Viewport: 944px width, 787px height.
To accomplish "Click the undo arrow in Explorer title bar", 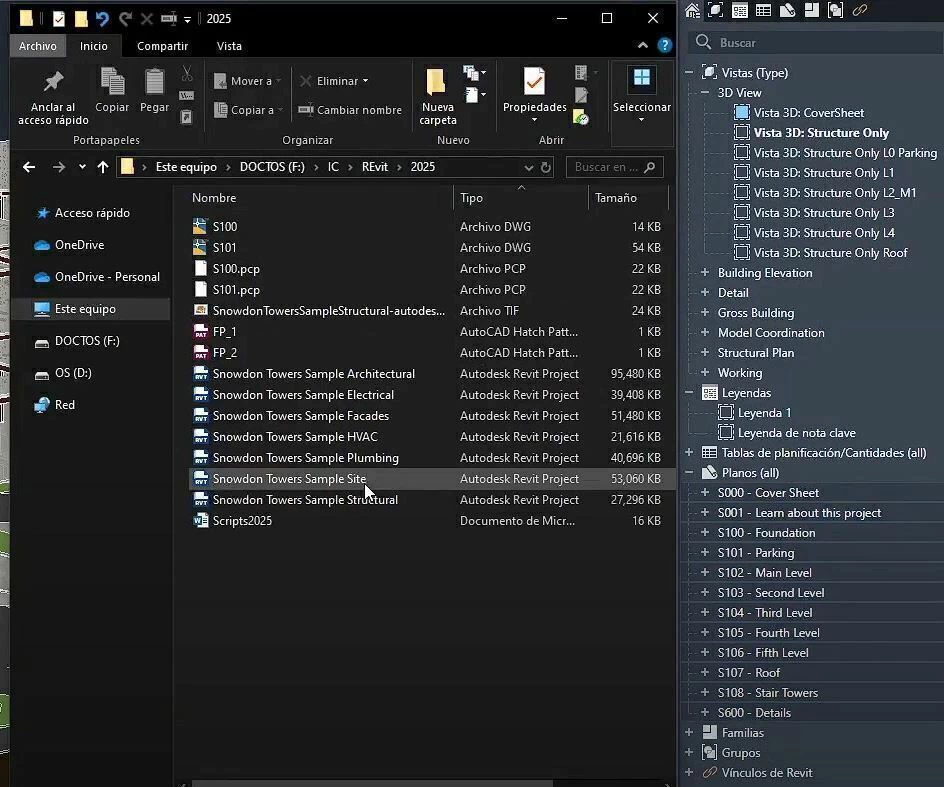I will [102, 19].
